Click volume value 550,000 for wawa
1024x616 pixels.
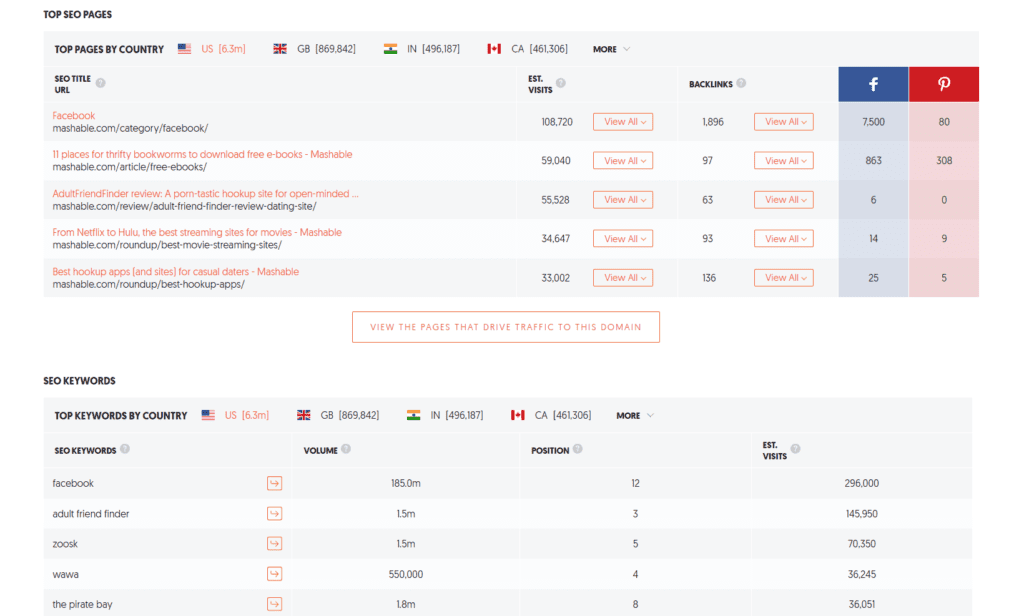(x=406, y=574)
